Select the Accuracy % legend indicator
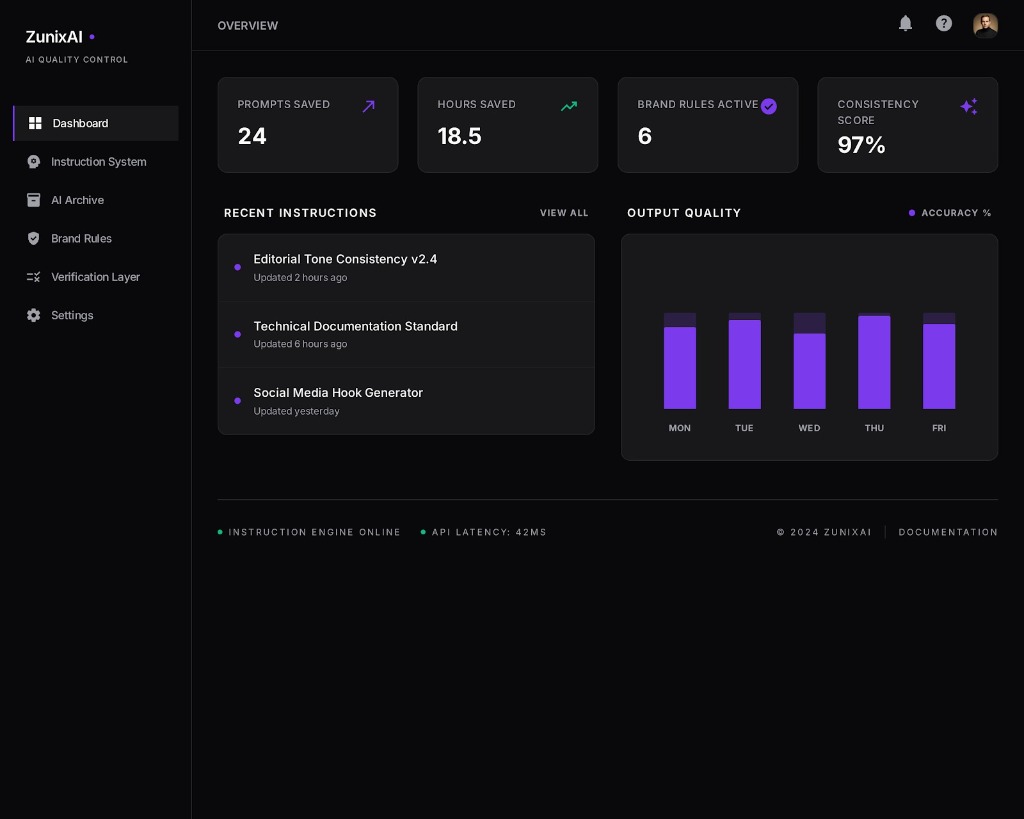 coord(912,213)
